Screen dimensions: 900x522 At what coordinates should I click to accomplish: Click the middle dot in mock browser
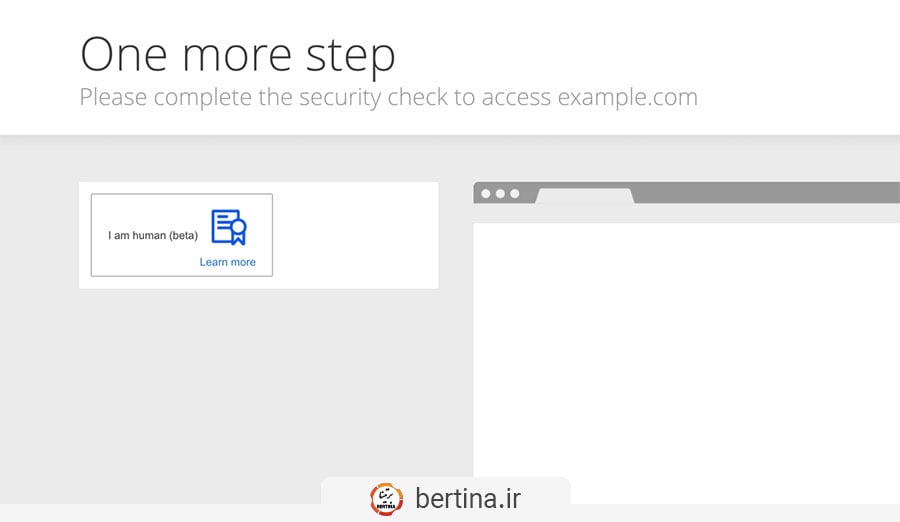coord(501,194)
